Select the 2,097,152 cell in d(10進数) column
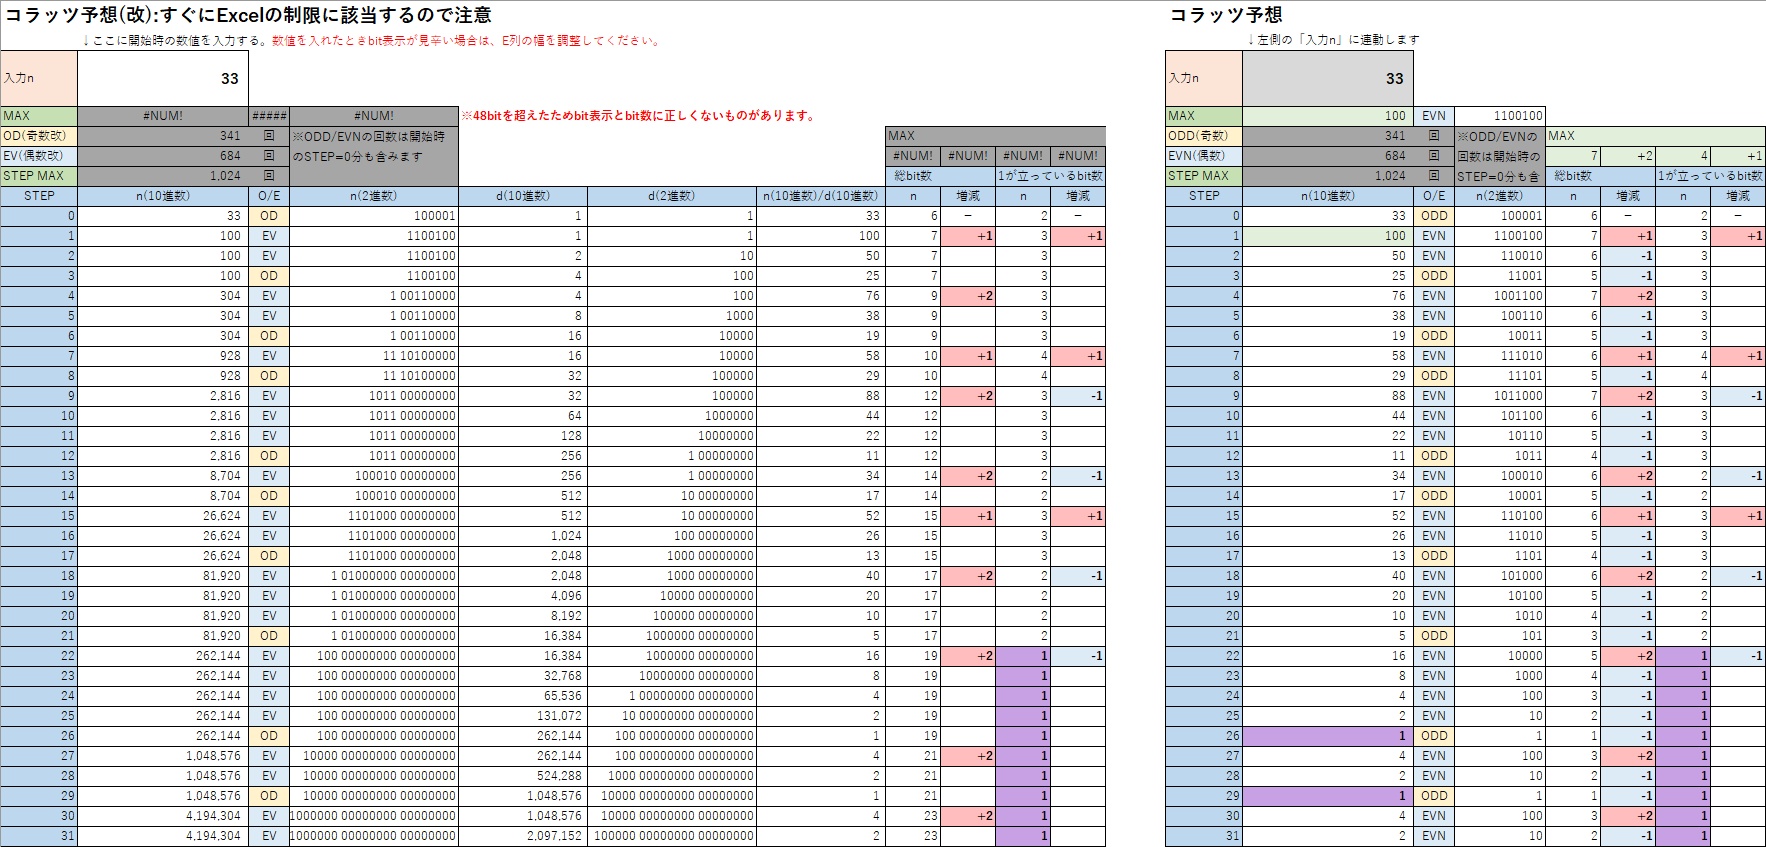Viewport: 1766px width, 847px height. click(x=523, y=836)
